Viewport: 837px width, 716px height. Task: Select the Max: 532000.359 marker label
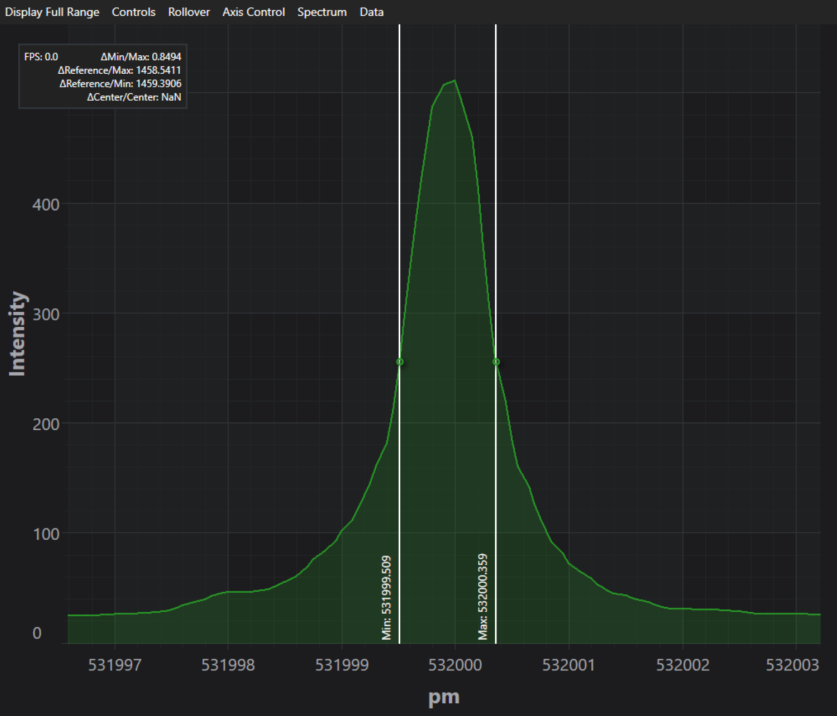click(483, 597)
